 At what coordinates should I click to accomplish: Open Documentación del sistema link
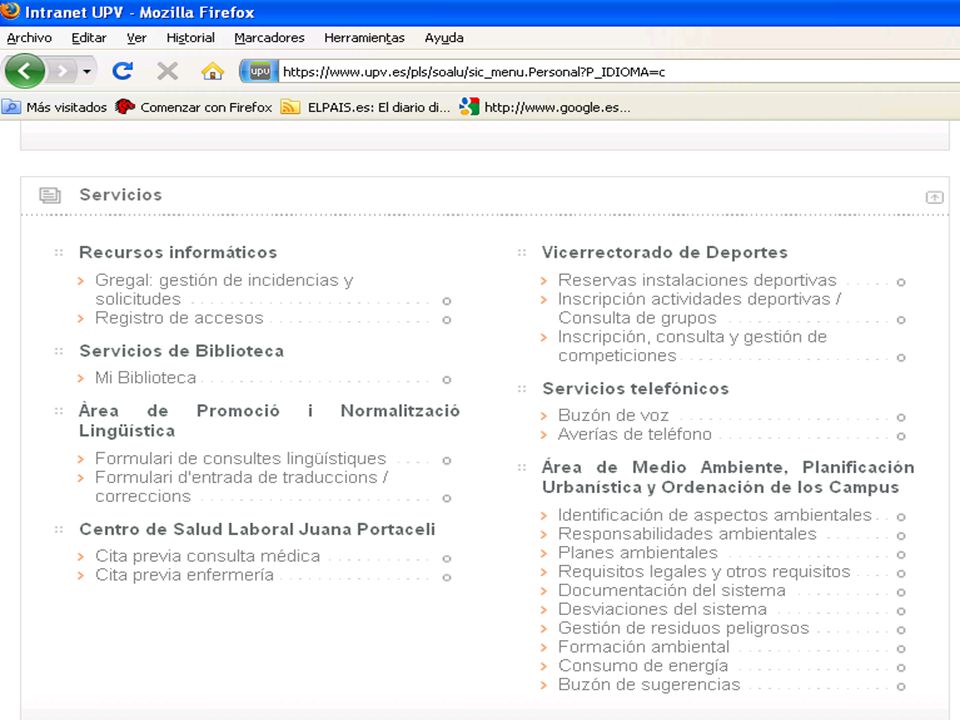click(x=672, y=590)
